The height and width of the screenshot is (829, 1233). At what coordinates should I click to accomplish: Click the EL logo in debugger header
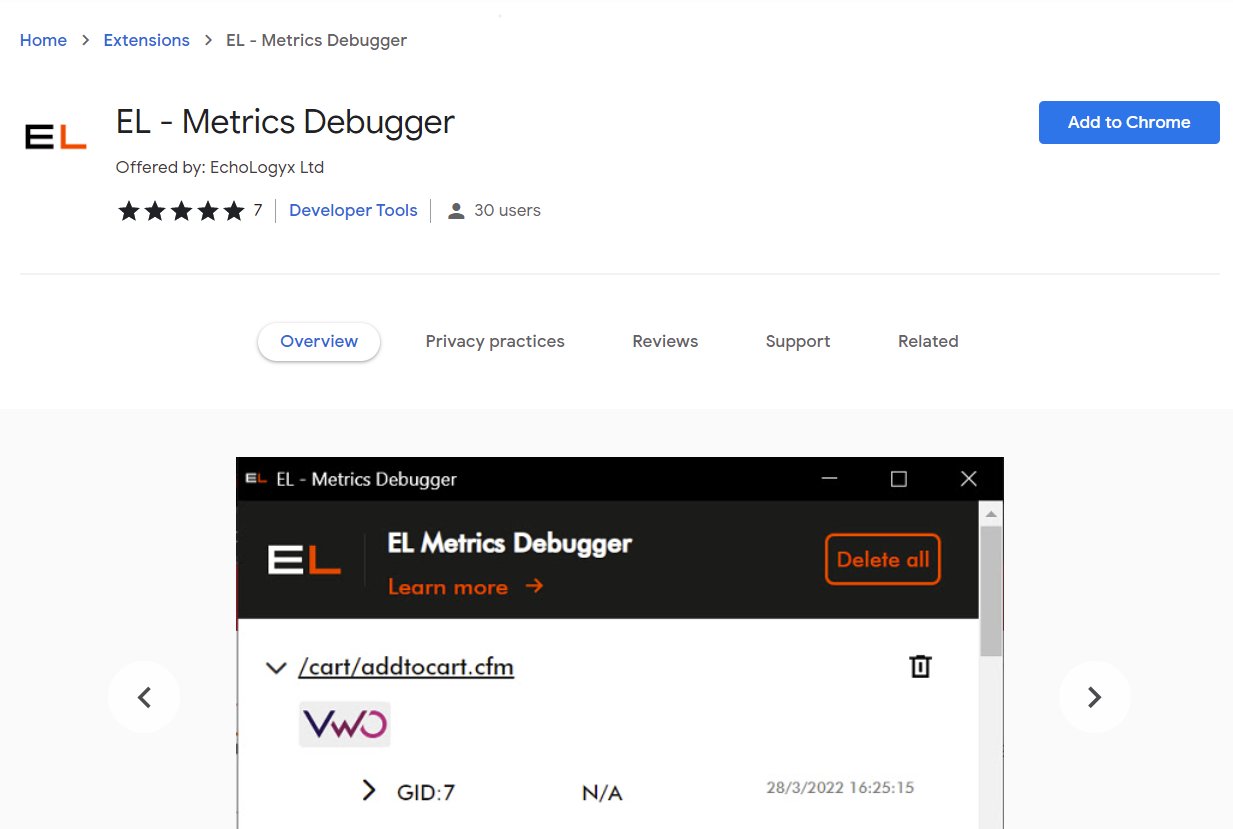[304, 559]
